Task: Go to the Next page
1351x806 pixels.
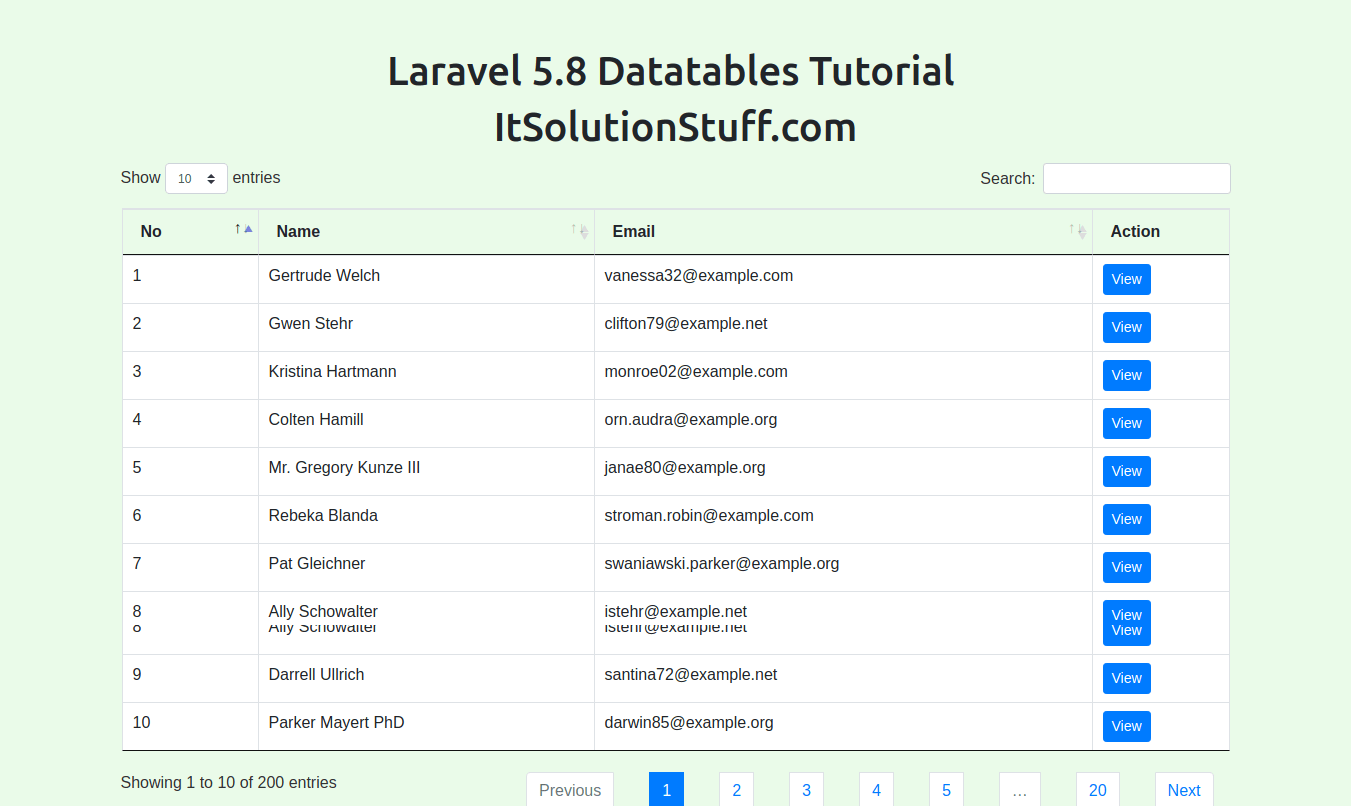Action: click(x=1184, y=789)
